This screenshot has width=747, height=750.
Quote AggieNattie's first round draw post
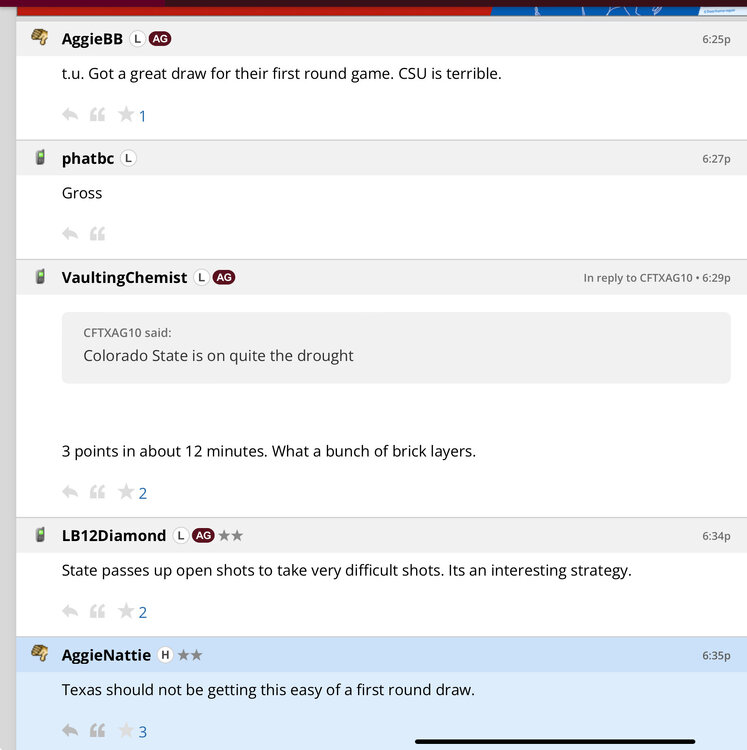pos(98,731)
